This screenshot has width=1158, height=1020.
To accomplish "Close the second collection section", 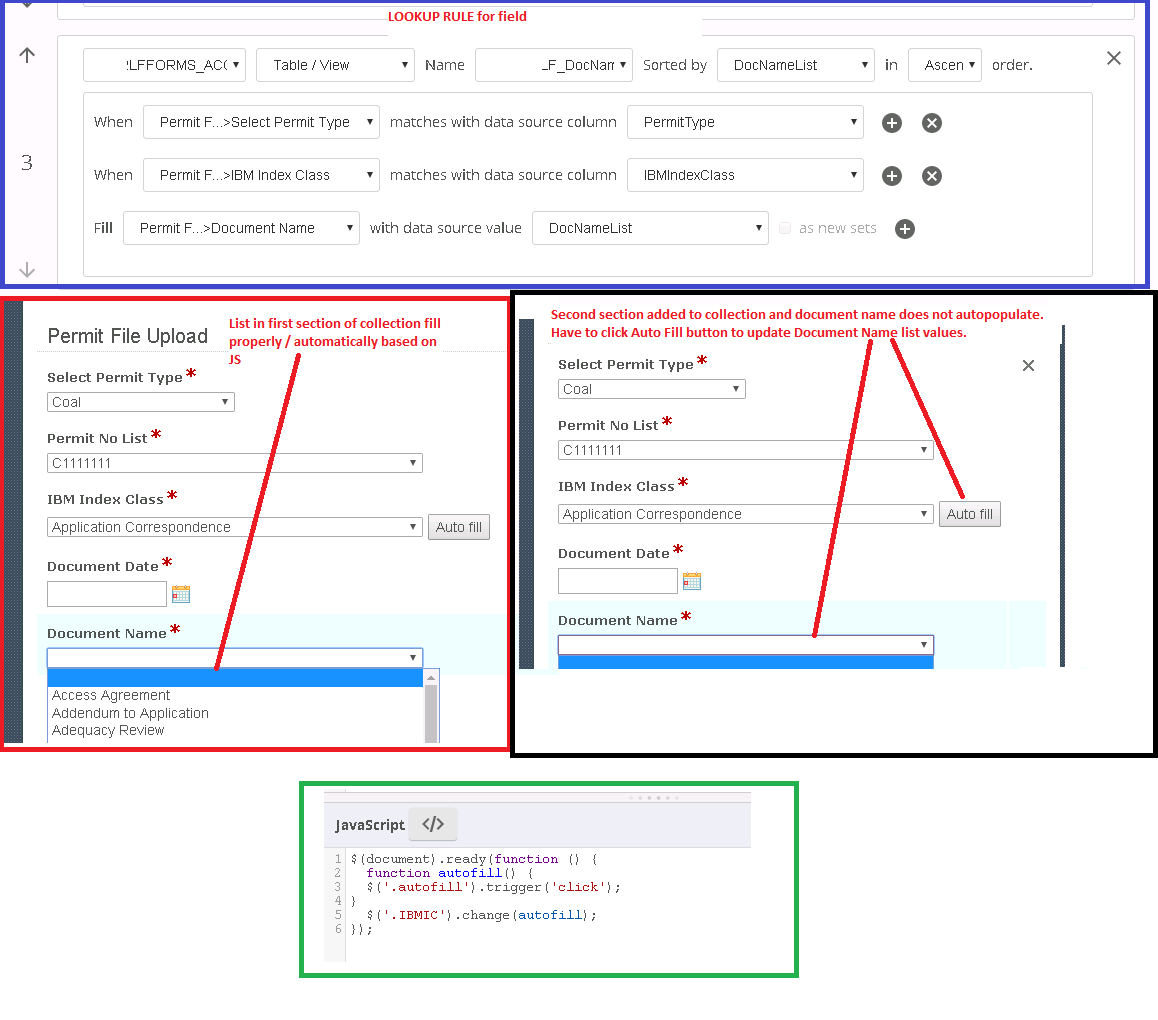I will (x=1028, y=365).
